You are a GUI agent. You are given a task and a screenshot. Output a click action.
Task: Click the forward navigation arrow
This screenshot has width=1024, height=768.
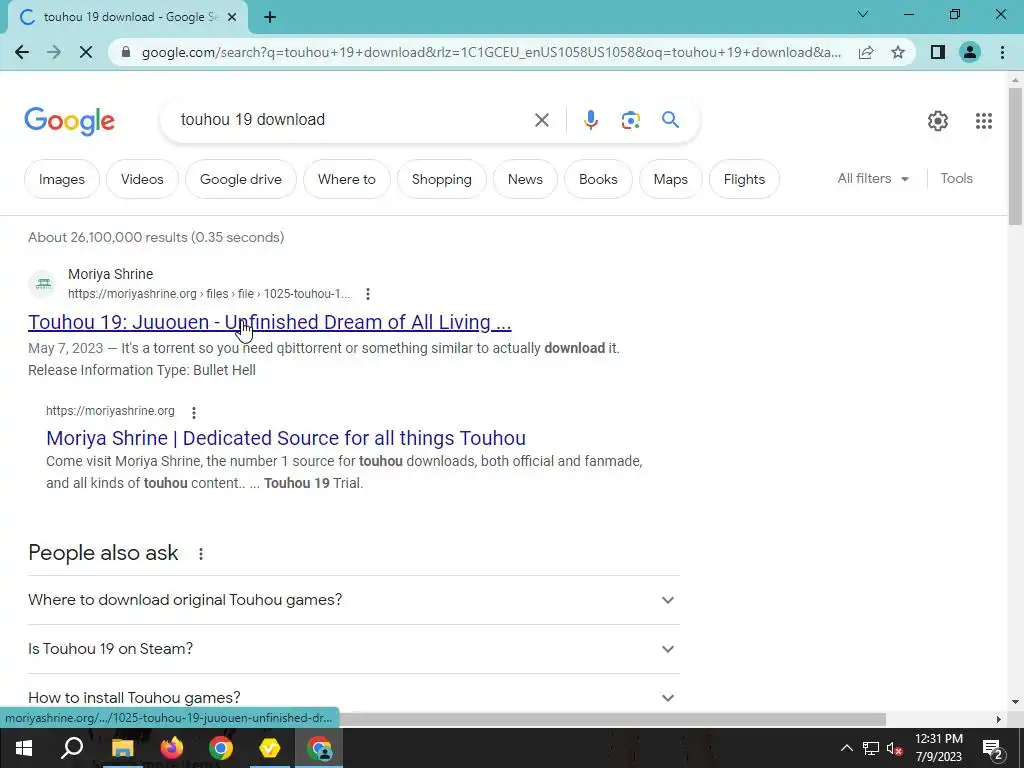pos(54,52)
